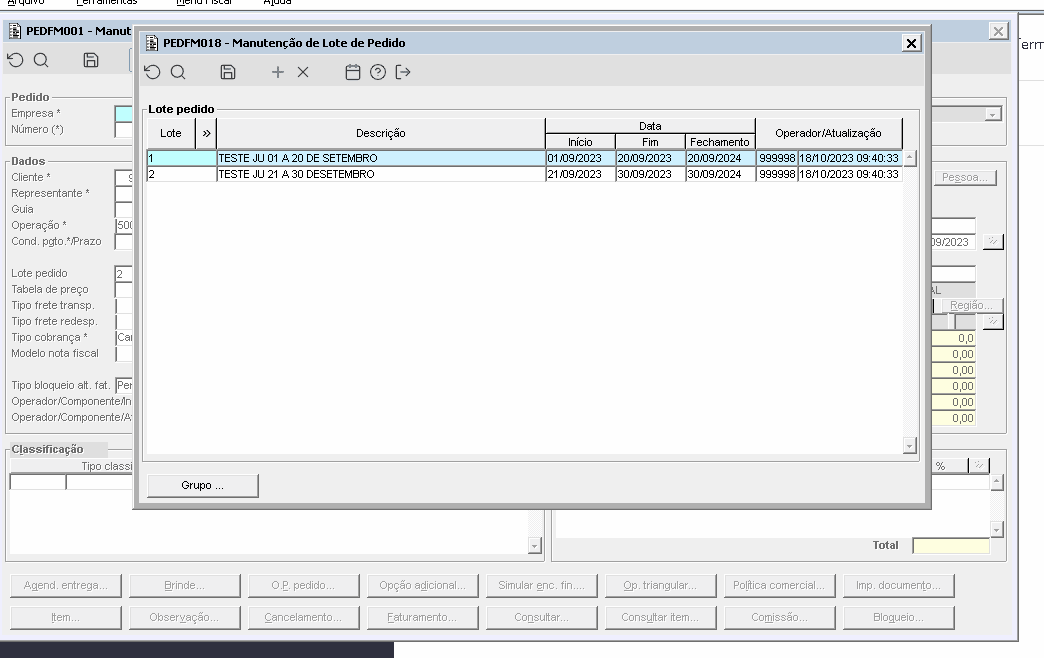Click the Simular enc. fin.... button

(541, 585)
